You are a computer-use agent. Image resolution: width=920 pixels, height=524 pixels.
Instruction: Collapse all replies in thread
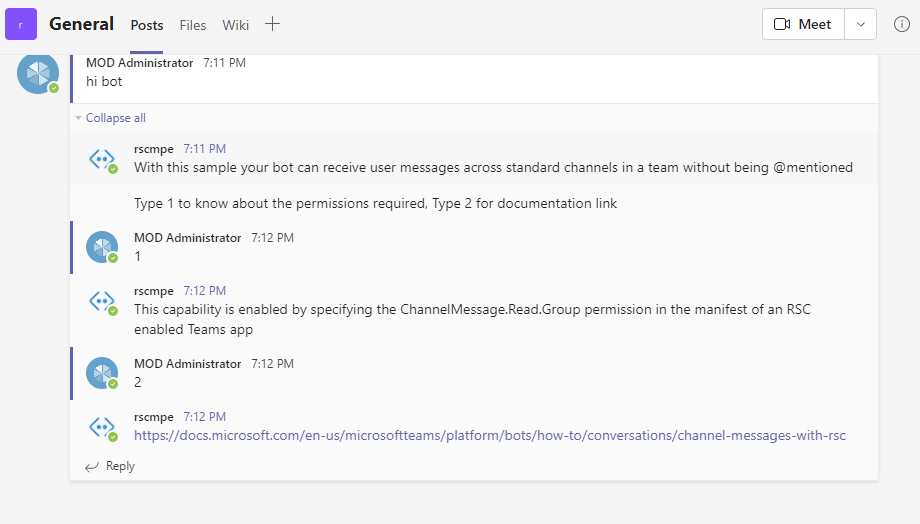point(116,118)
